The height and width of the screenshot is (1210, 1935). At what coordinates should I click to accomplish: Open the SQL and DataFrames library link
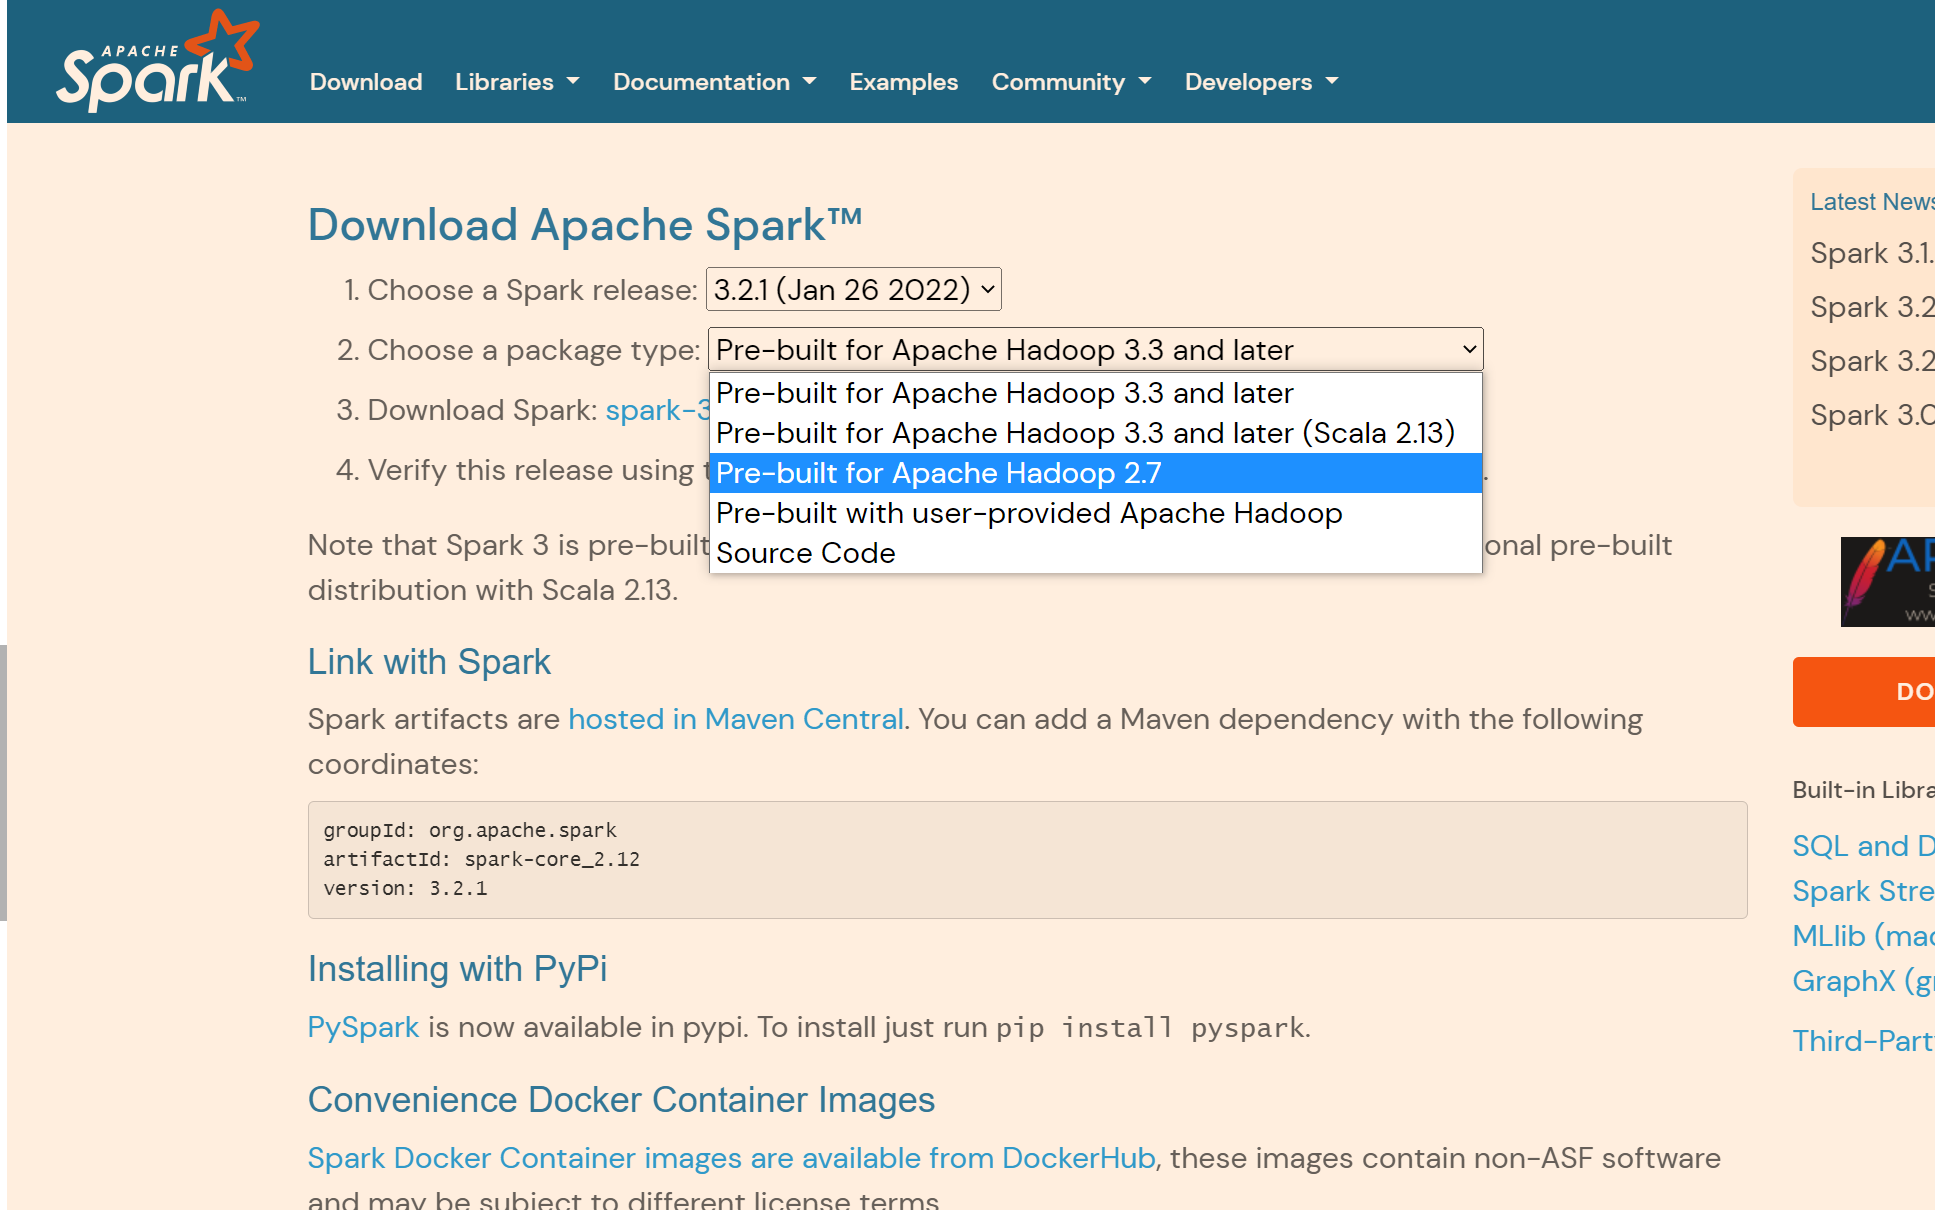click(x=1863, y=846)
